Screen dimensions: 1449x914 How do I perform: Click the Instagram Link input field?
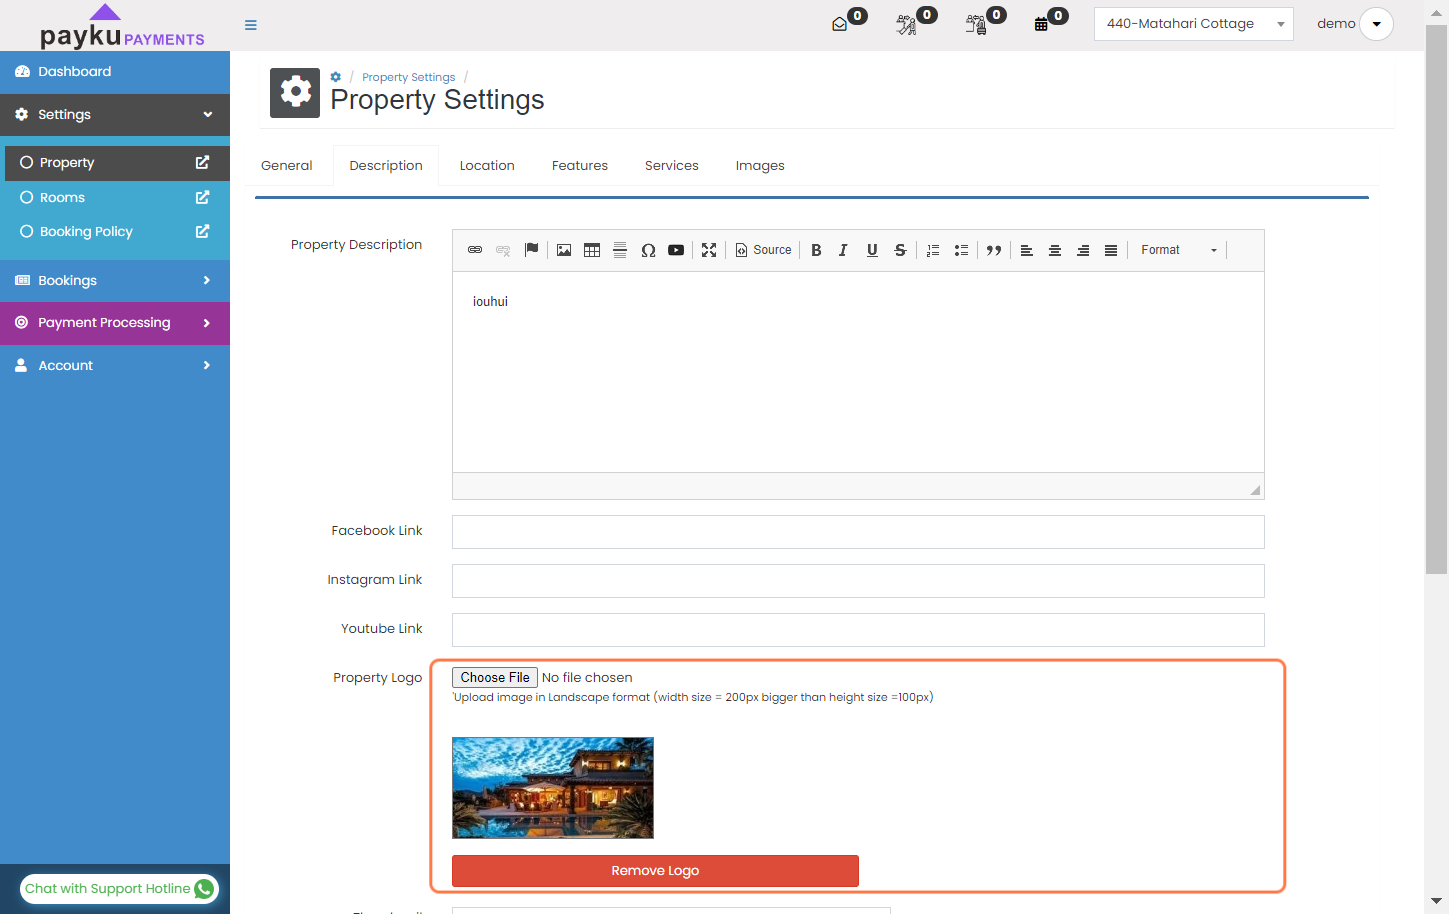(858, 581)
